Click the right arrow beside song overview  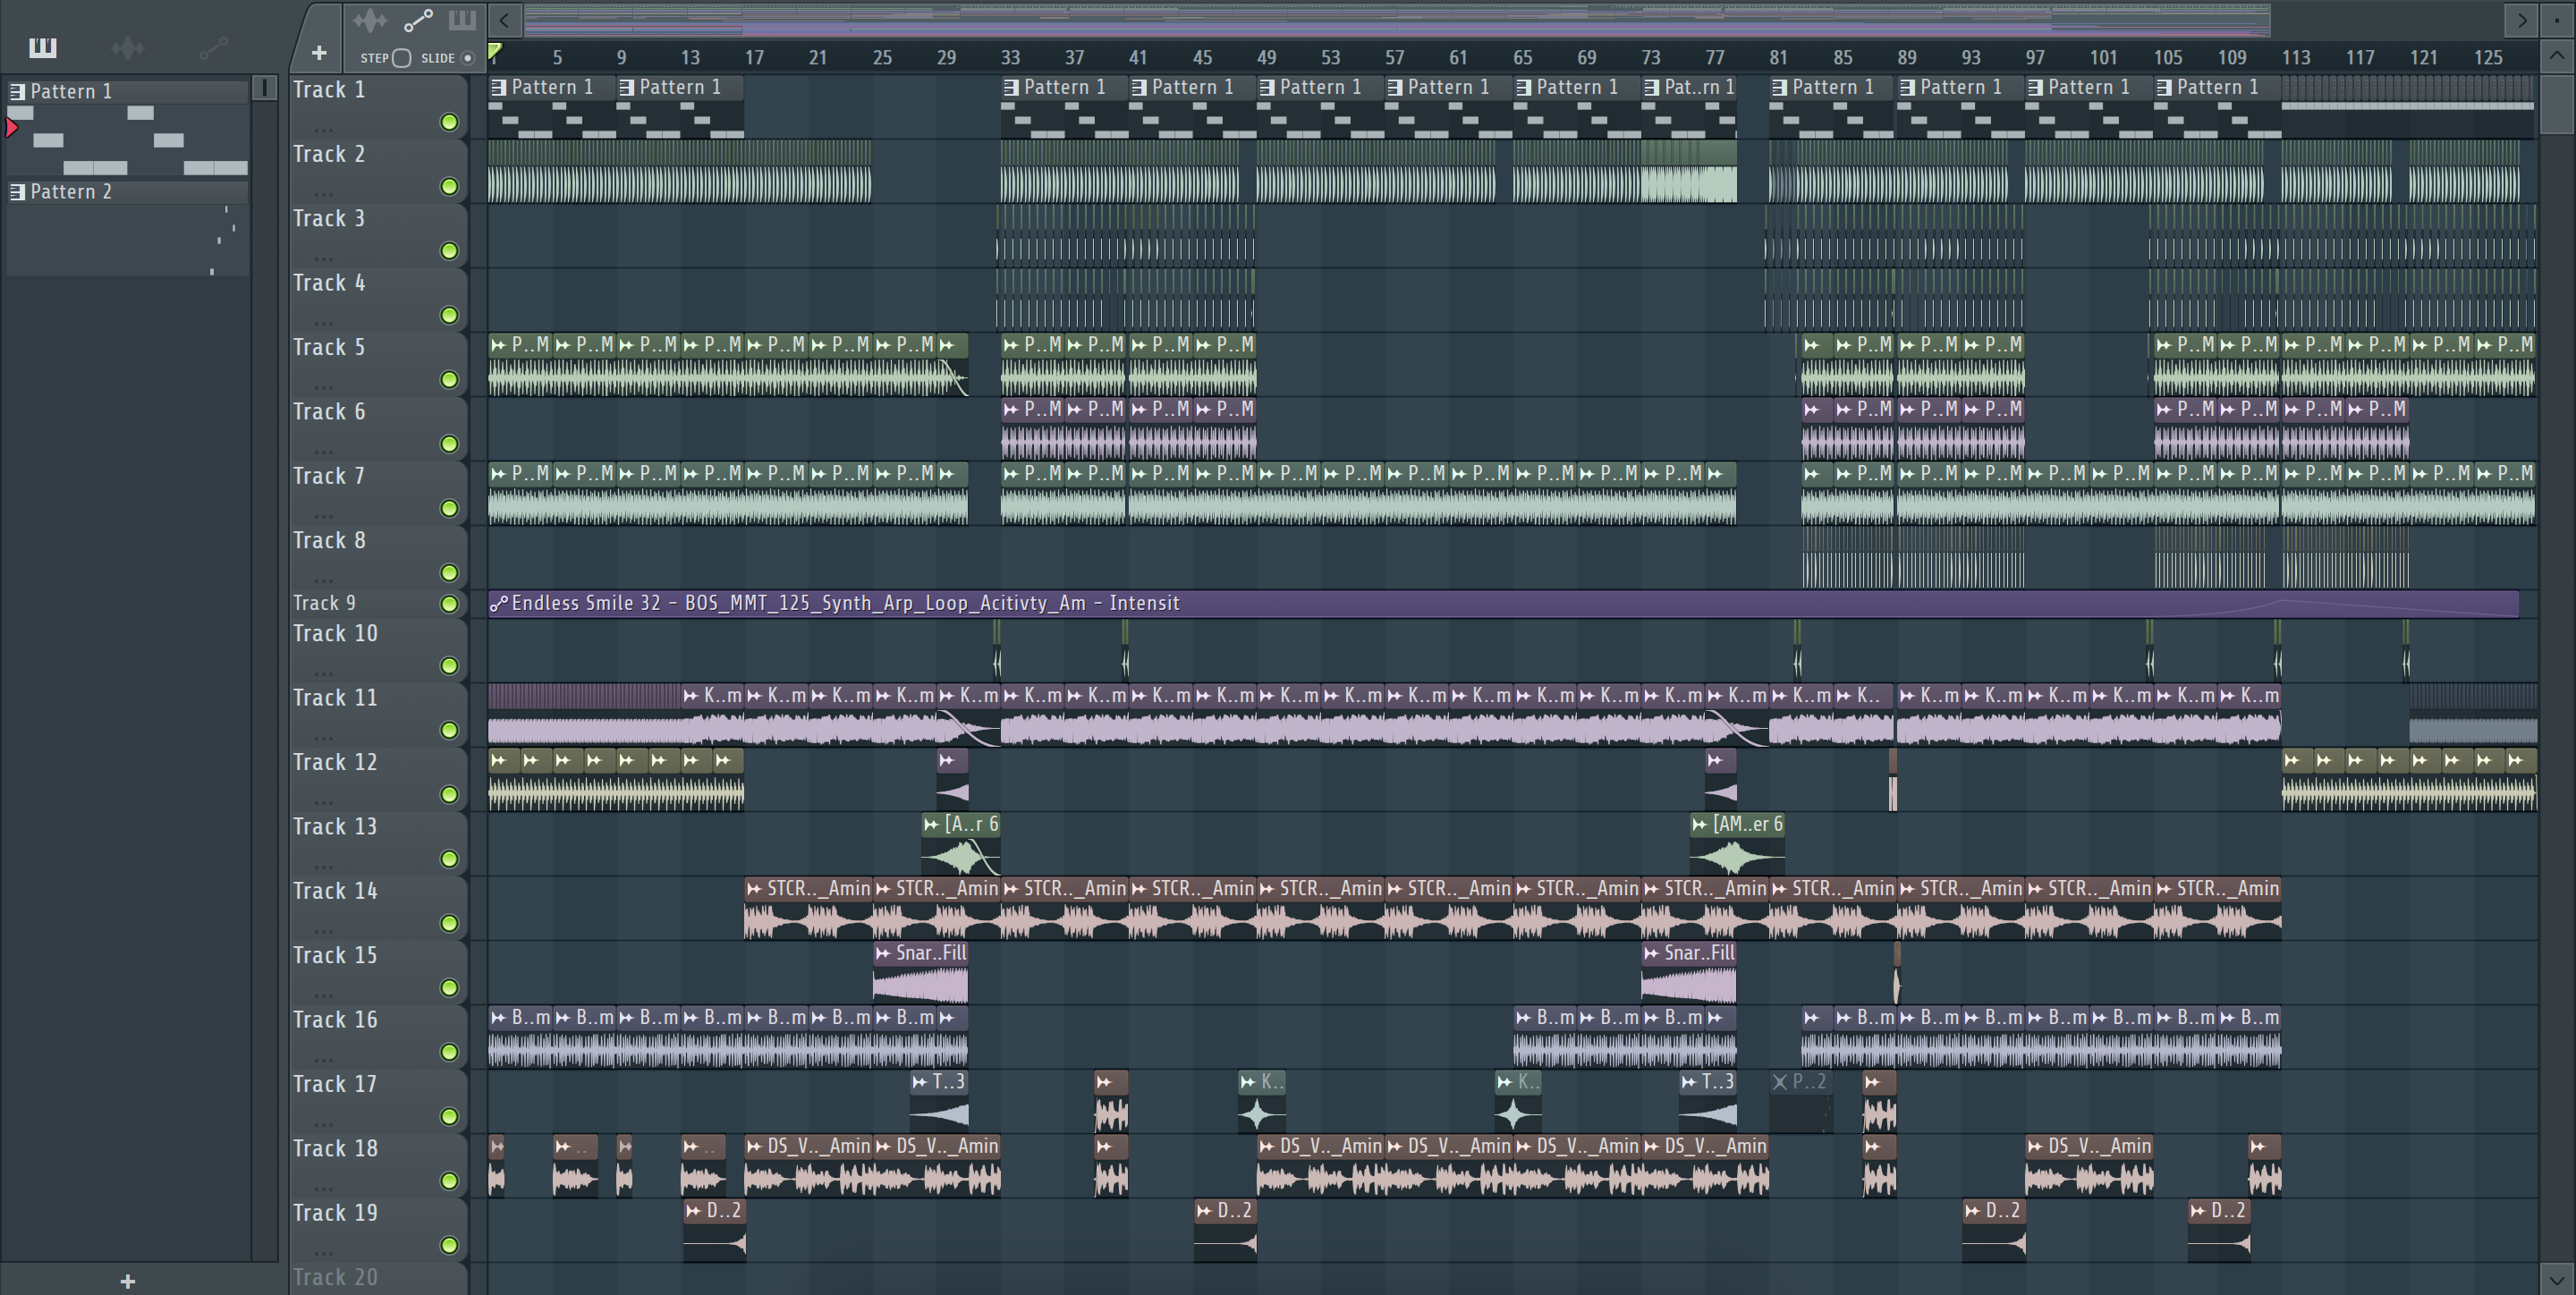(2521, 19)
